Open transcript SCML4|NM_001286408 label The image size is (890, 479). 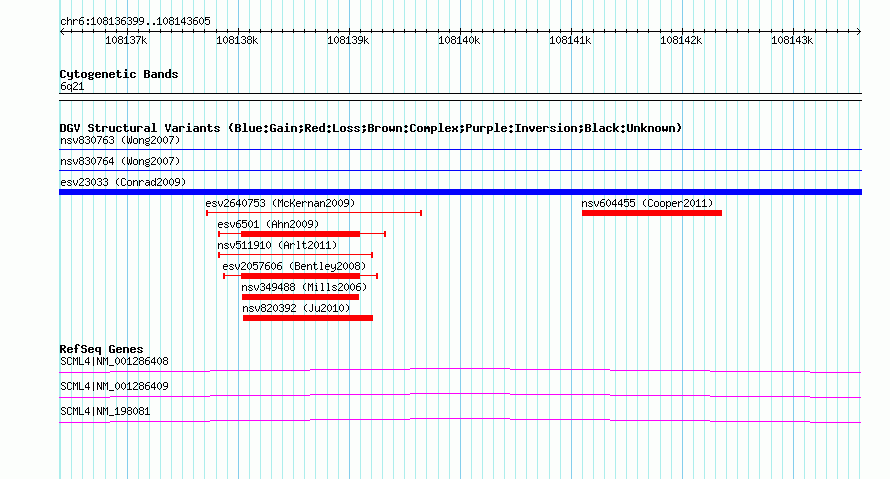point(114,361)
